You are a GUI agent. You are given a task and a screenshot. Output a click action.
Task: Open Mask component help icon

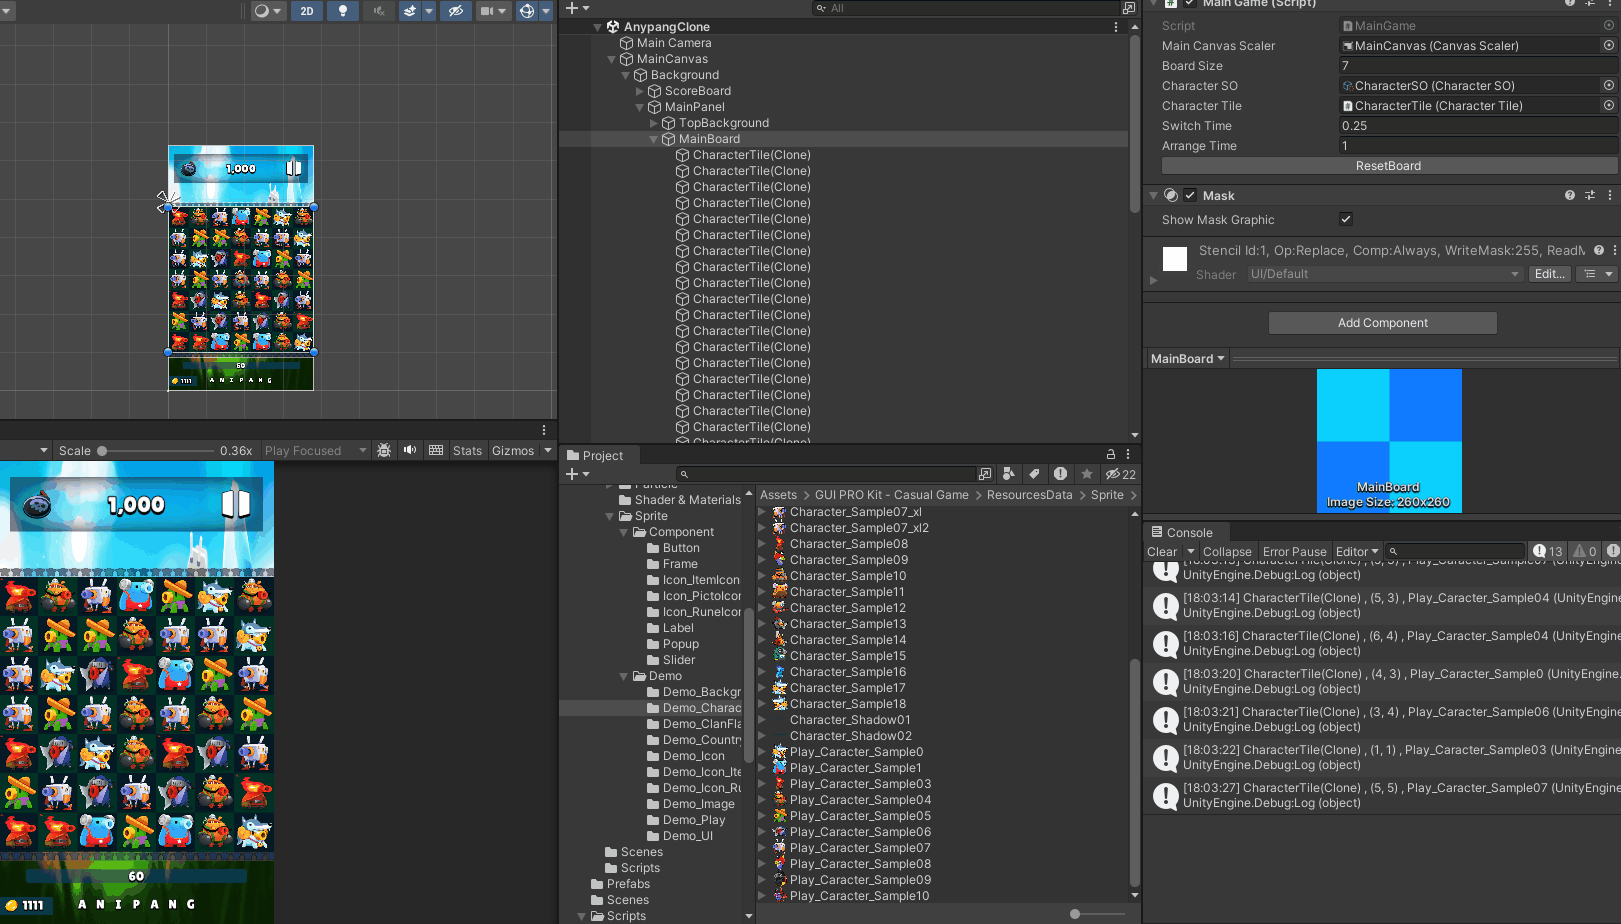point(1570,196)
